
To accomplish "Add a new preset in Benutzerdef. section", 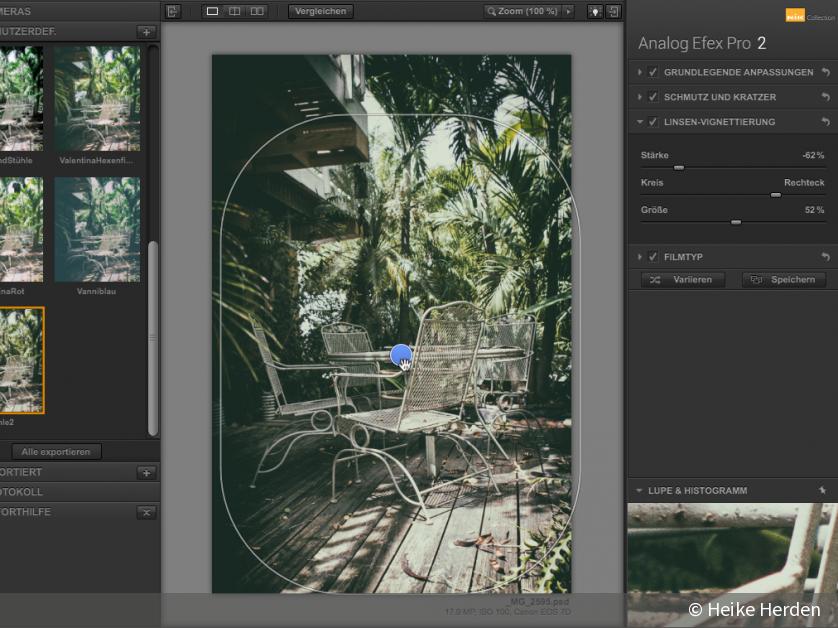I will click(146, 32).
